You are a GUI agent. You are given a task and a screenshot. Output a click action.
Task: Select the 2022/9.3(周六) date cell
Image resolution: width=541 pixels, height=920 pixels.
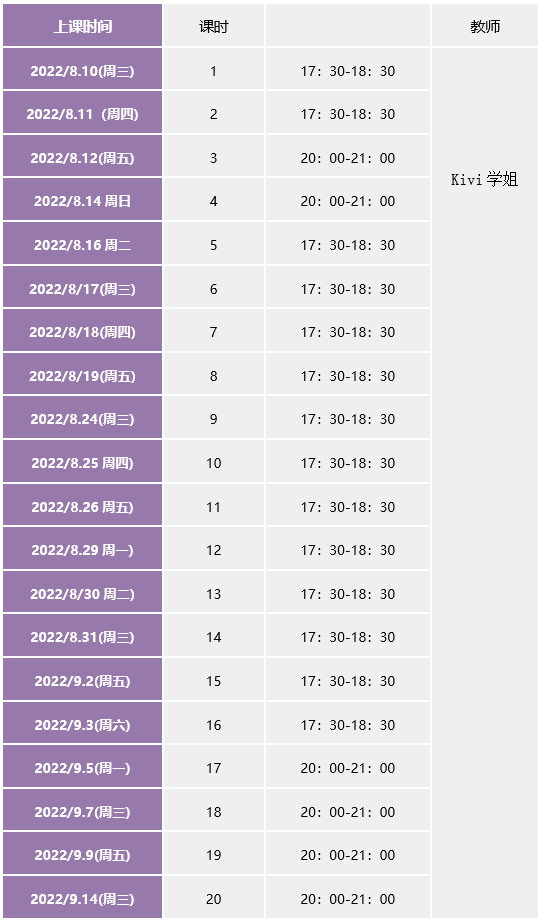coord(82,723)
